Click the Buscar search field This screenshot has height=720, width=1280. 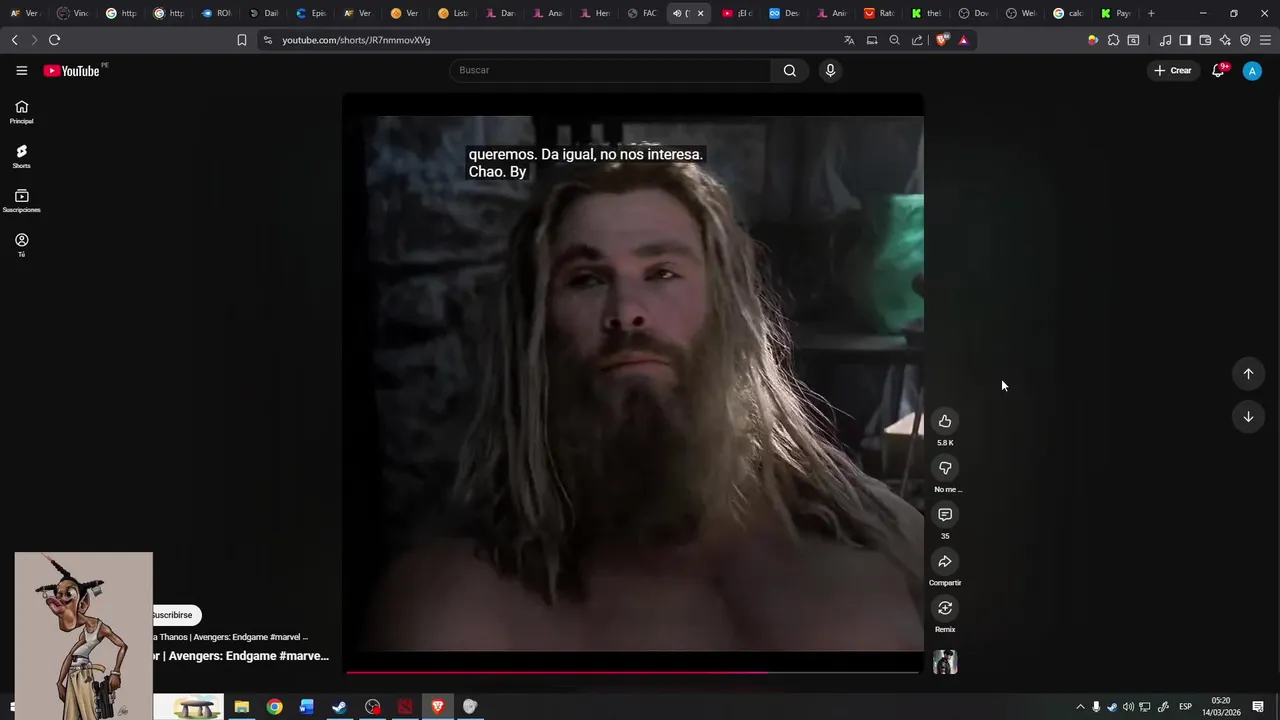[x=610, y=70]
